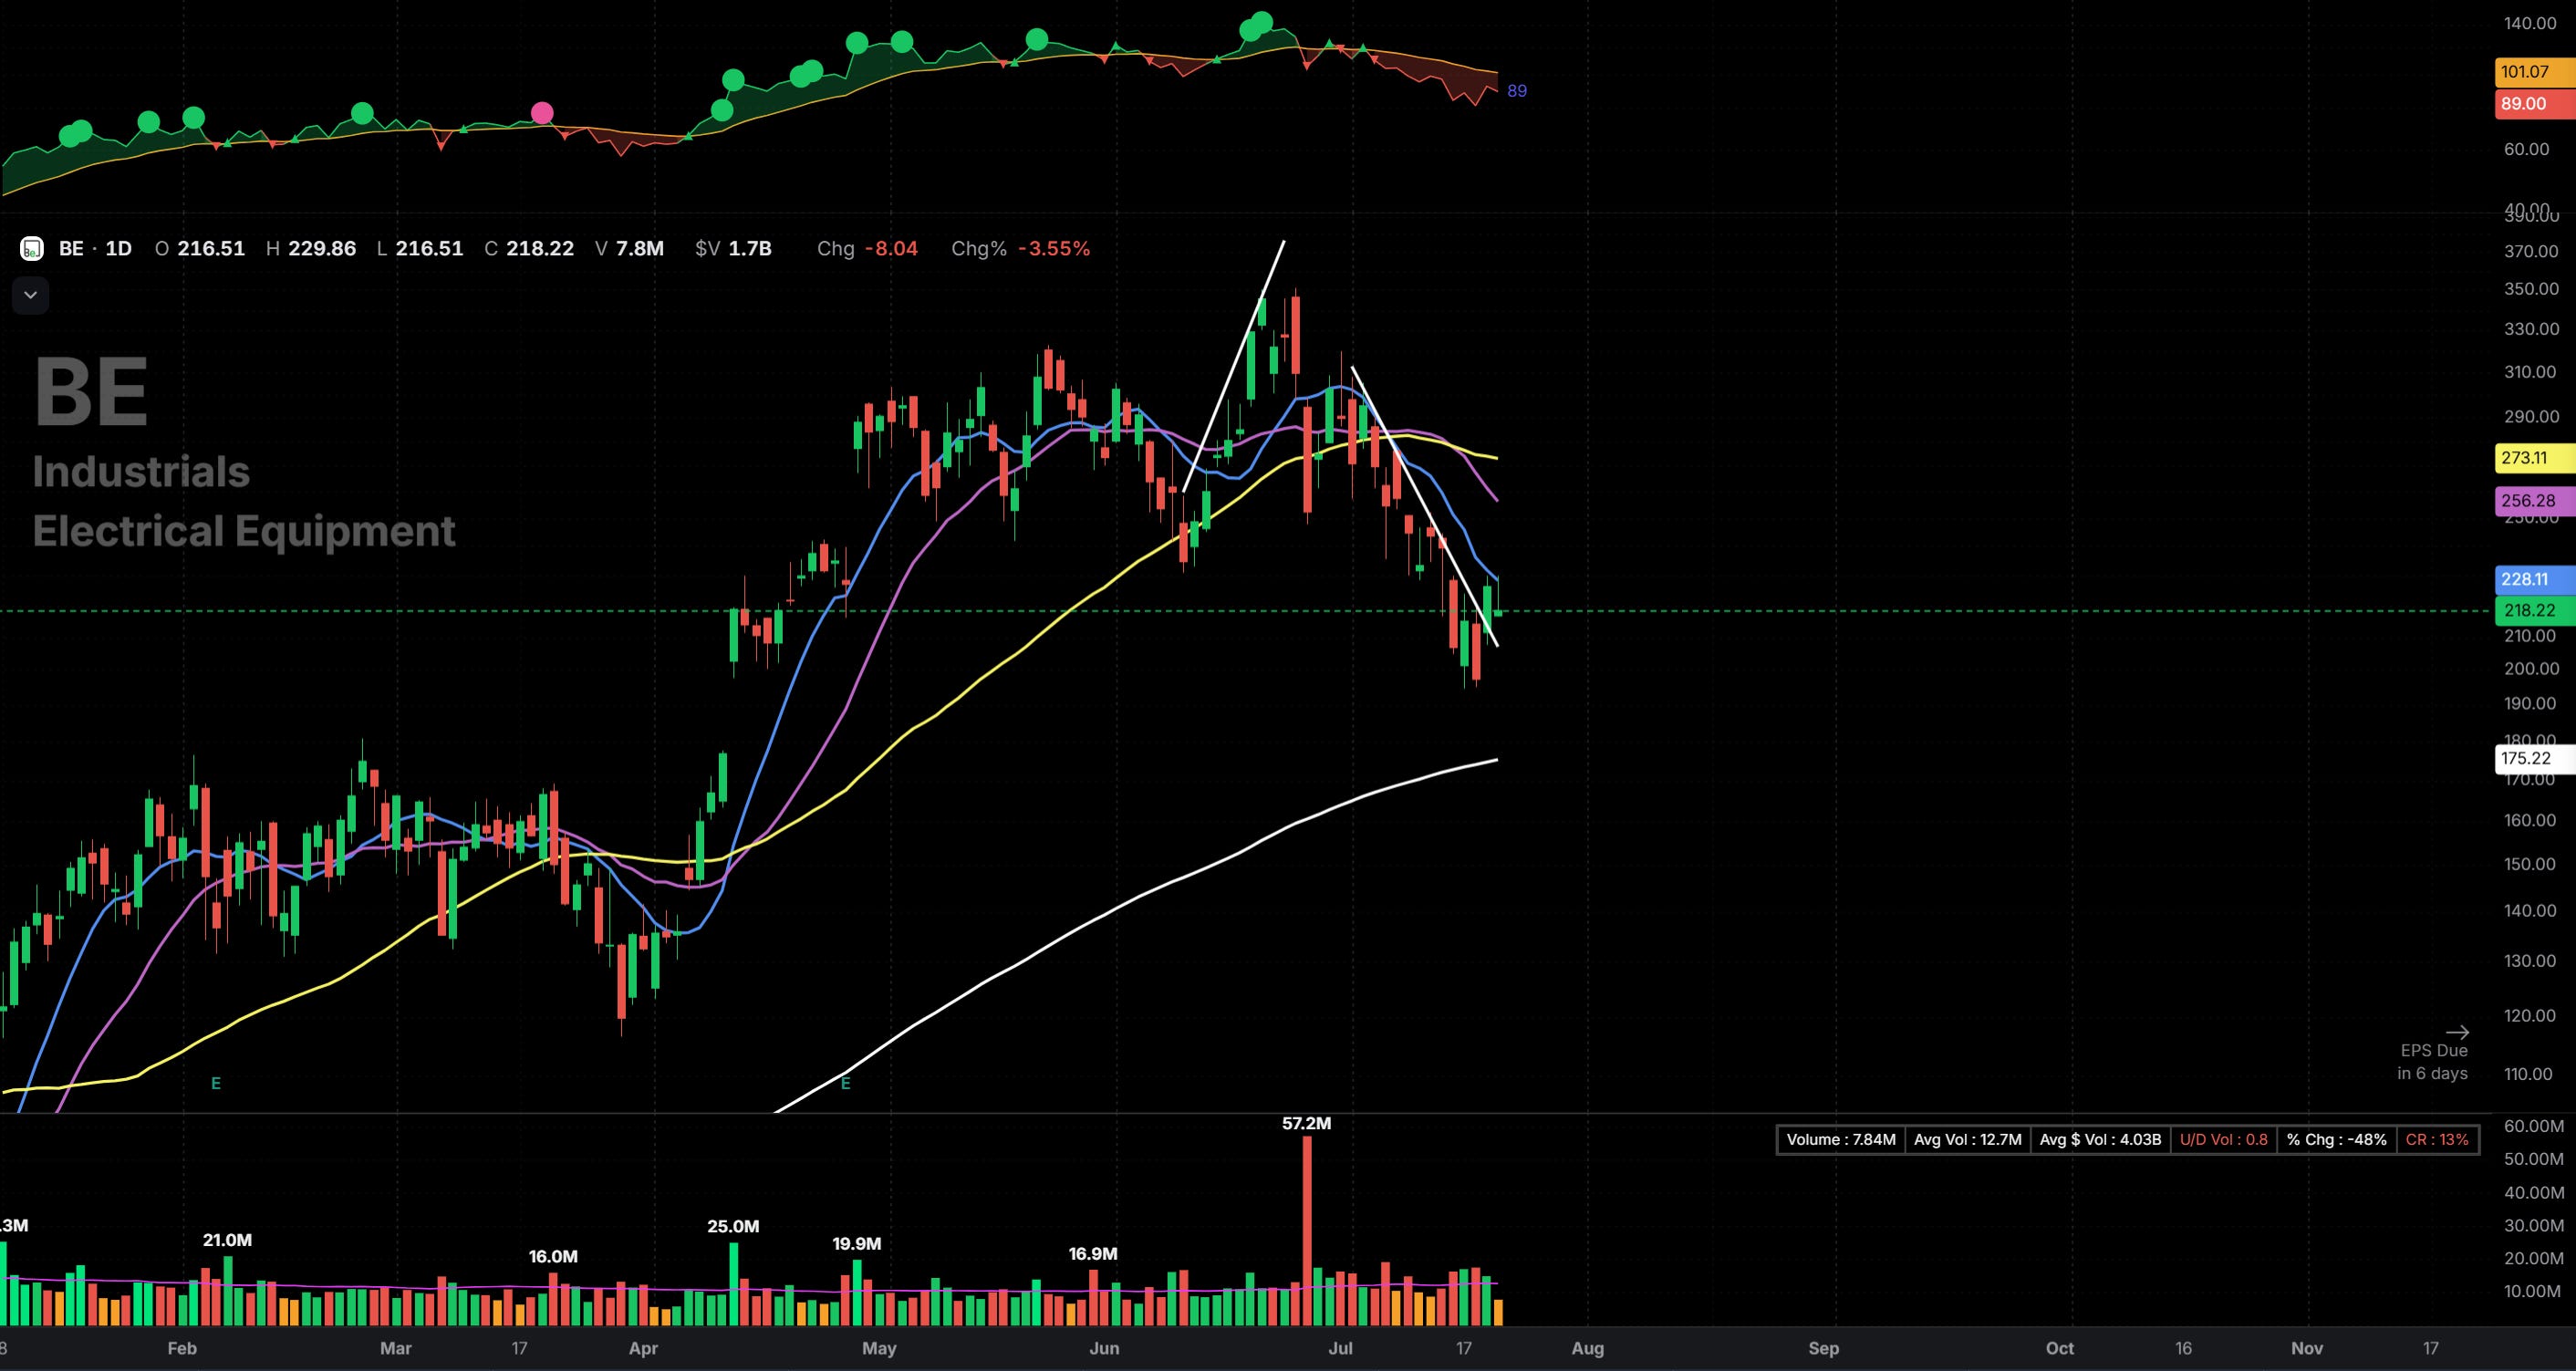This screenshot has width=2576, height=1371.
Task: Select the yellow 273.11 moving average tag
Action: 2535,458
